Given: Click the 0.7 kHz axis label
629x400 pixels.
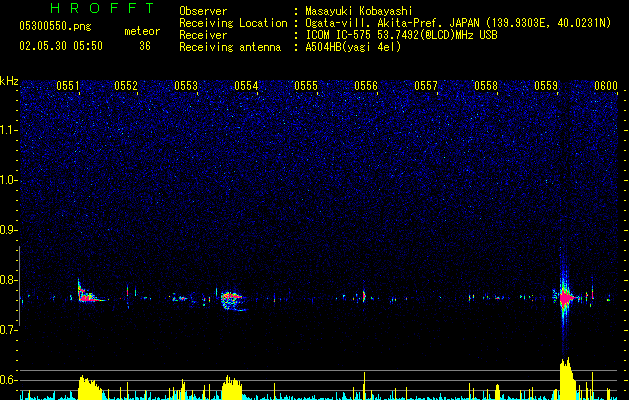Looking at the screenshot, I should point(9,330).
